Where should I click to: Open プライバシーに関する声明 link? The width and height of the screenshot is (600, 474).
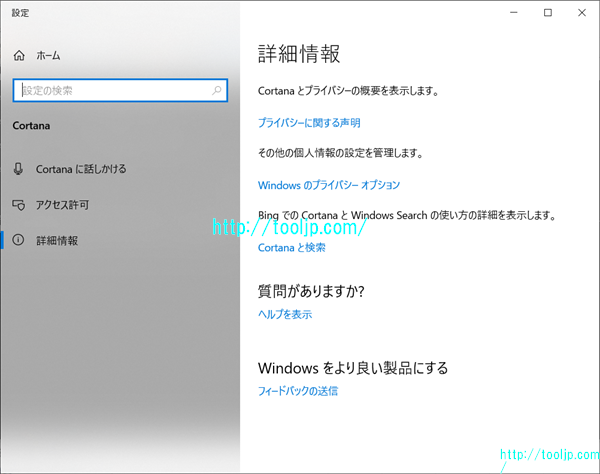(309, 123)
